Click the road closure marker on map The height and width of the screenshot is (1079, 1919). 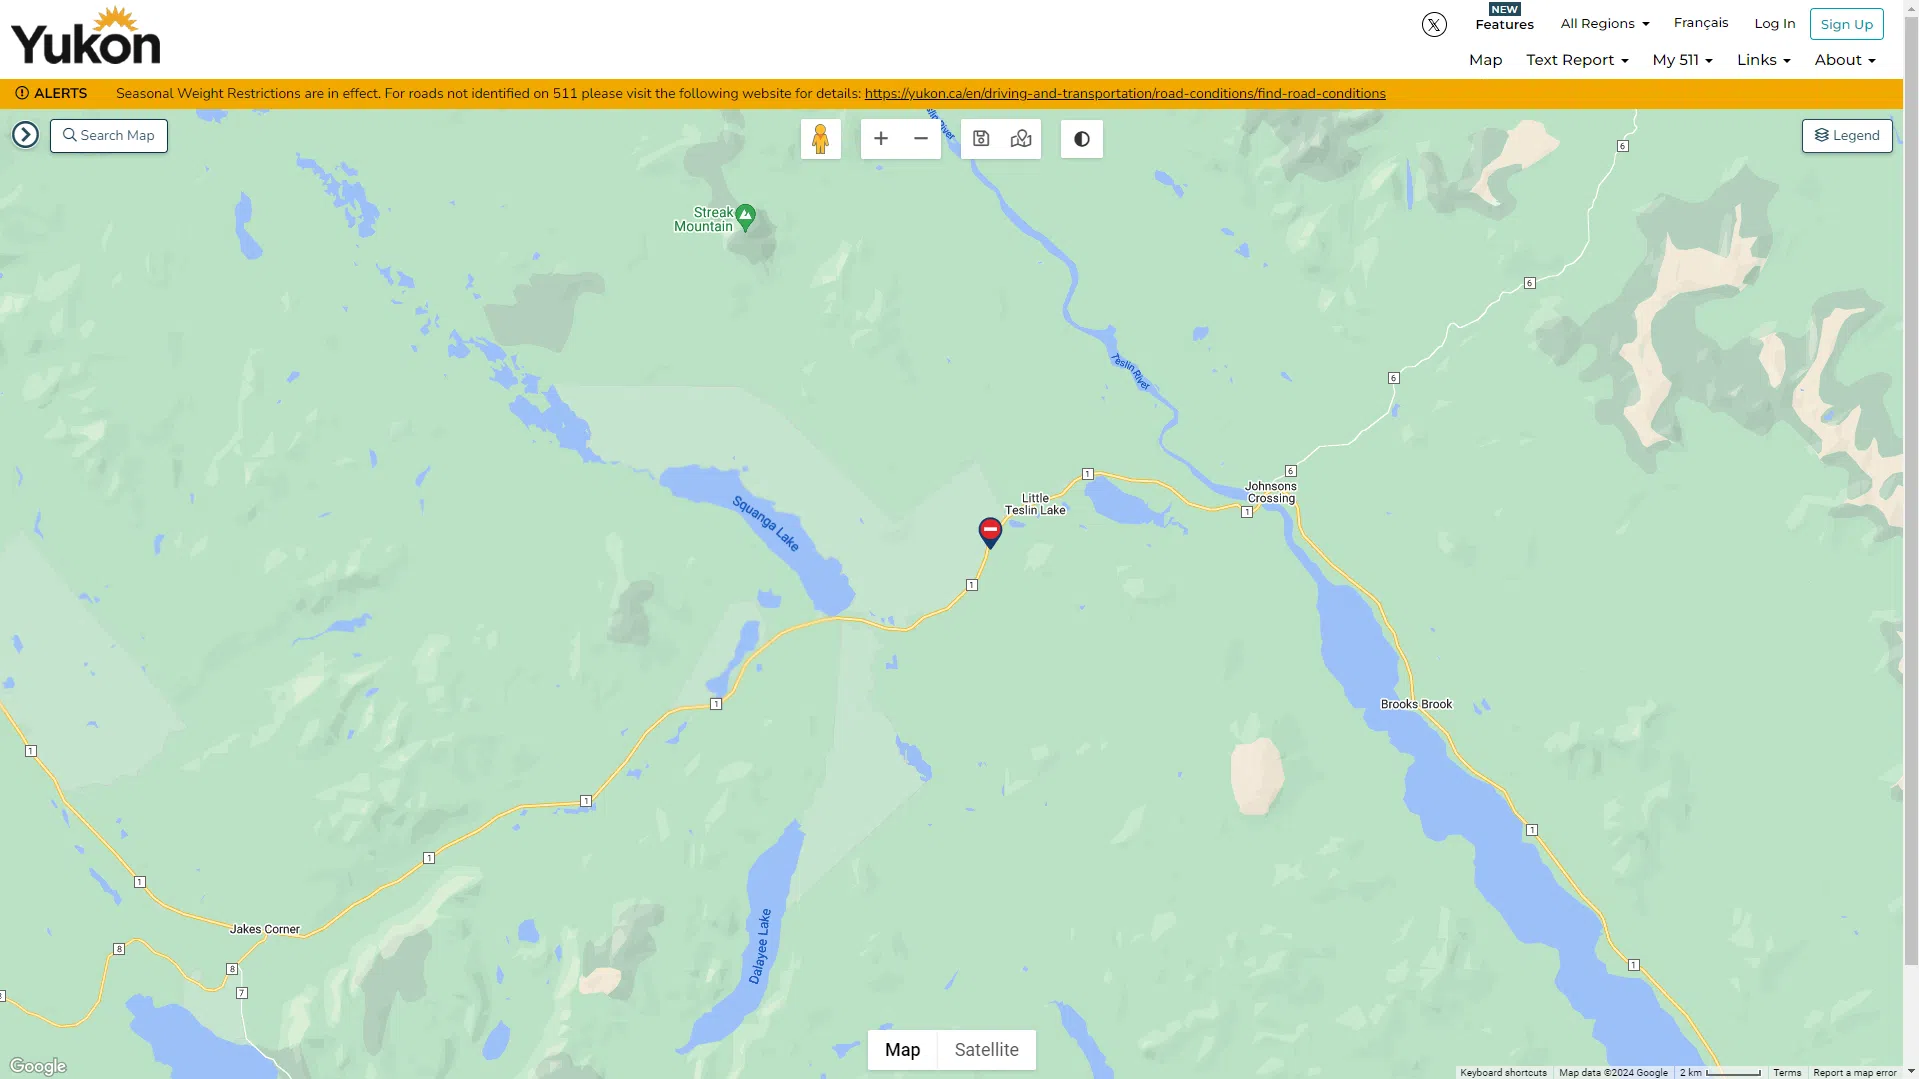coord(990,532)
